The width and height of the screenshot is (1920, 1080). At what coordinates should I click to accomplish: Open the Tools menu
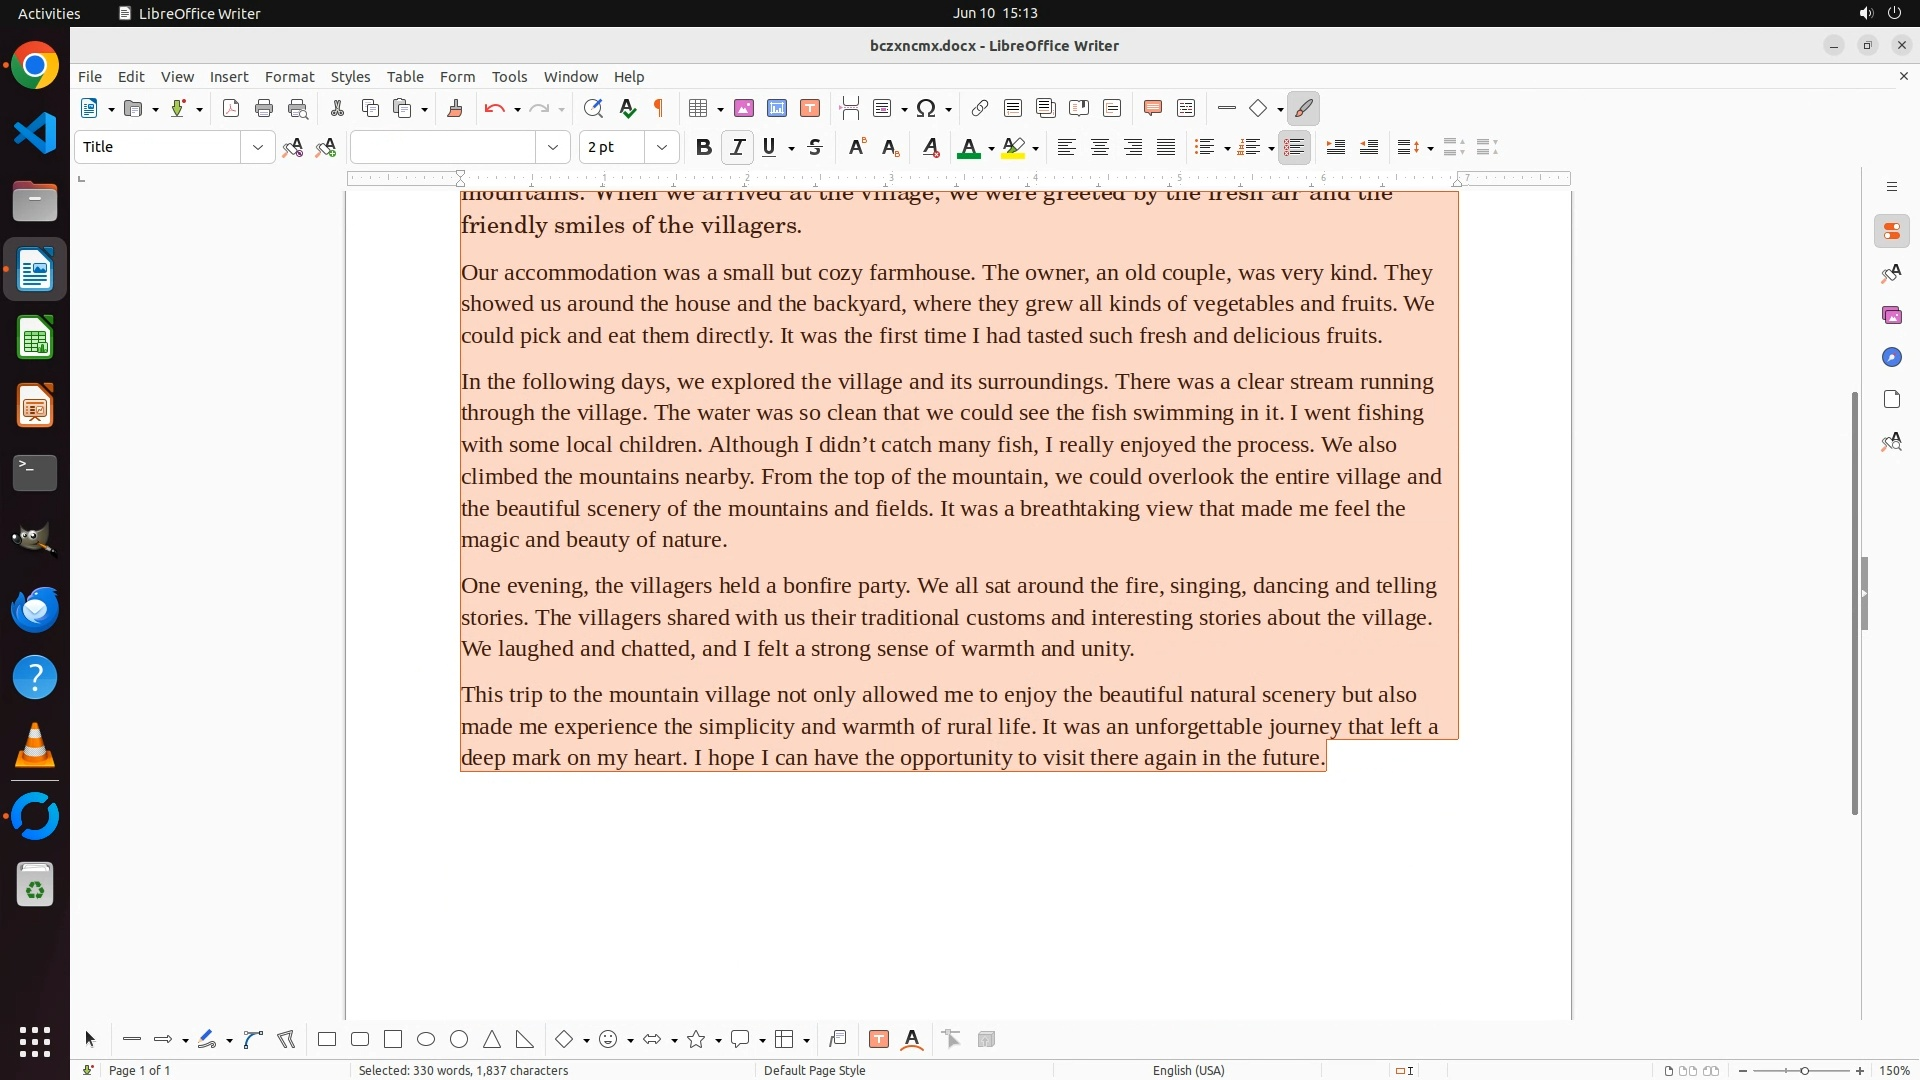[x=509, y=76]
